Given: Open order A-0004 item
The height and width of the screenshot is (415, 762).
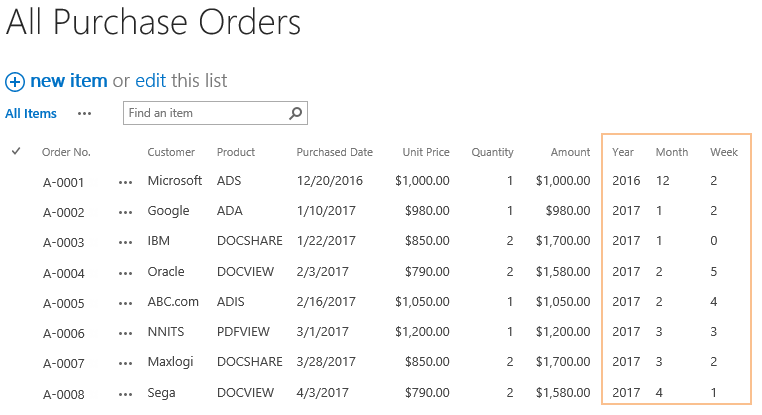Looking at the screenshot, I should coord(64,274).
